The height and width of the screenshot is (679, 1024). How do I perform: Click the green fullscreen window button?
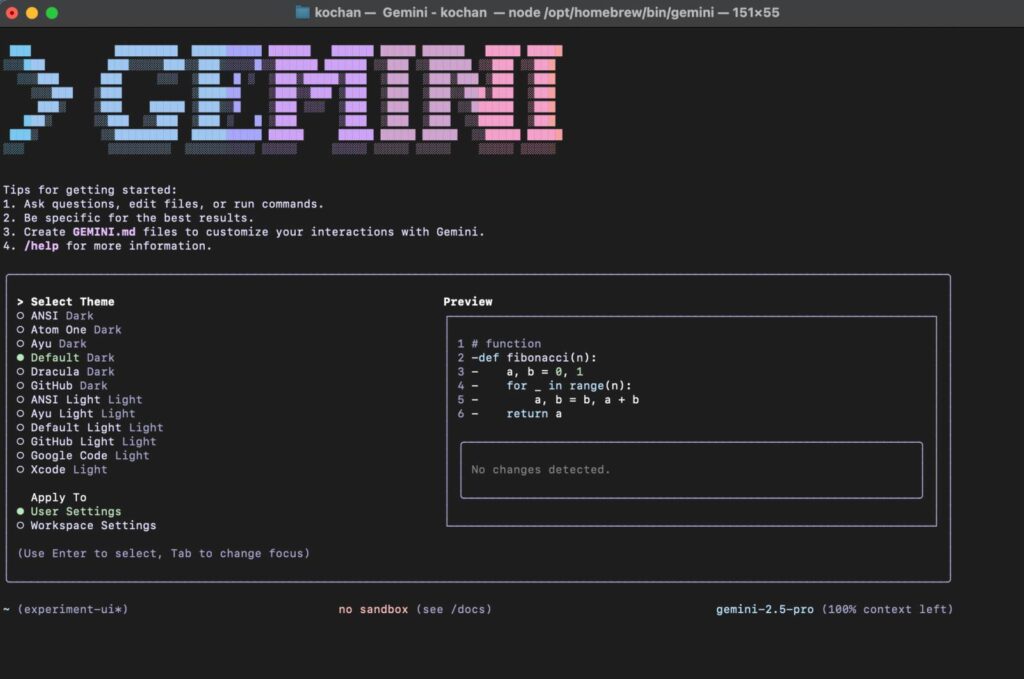click(52, 13)
